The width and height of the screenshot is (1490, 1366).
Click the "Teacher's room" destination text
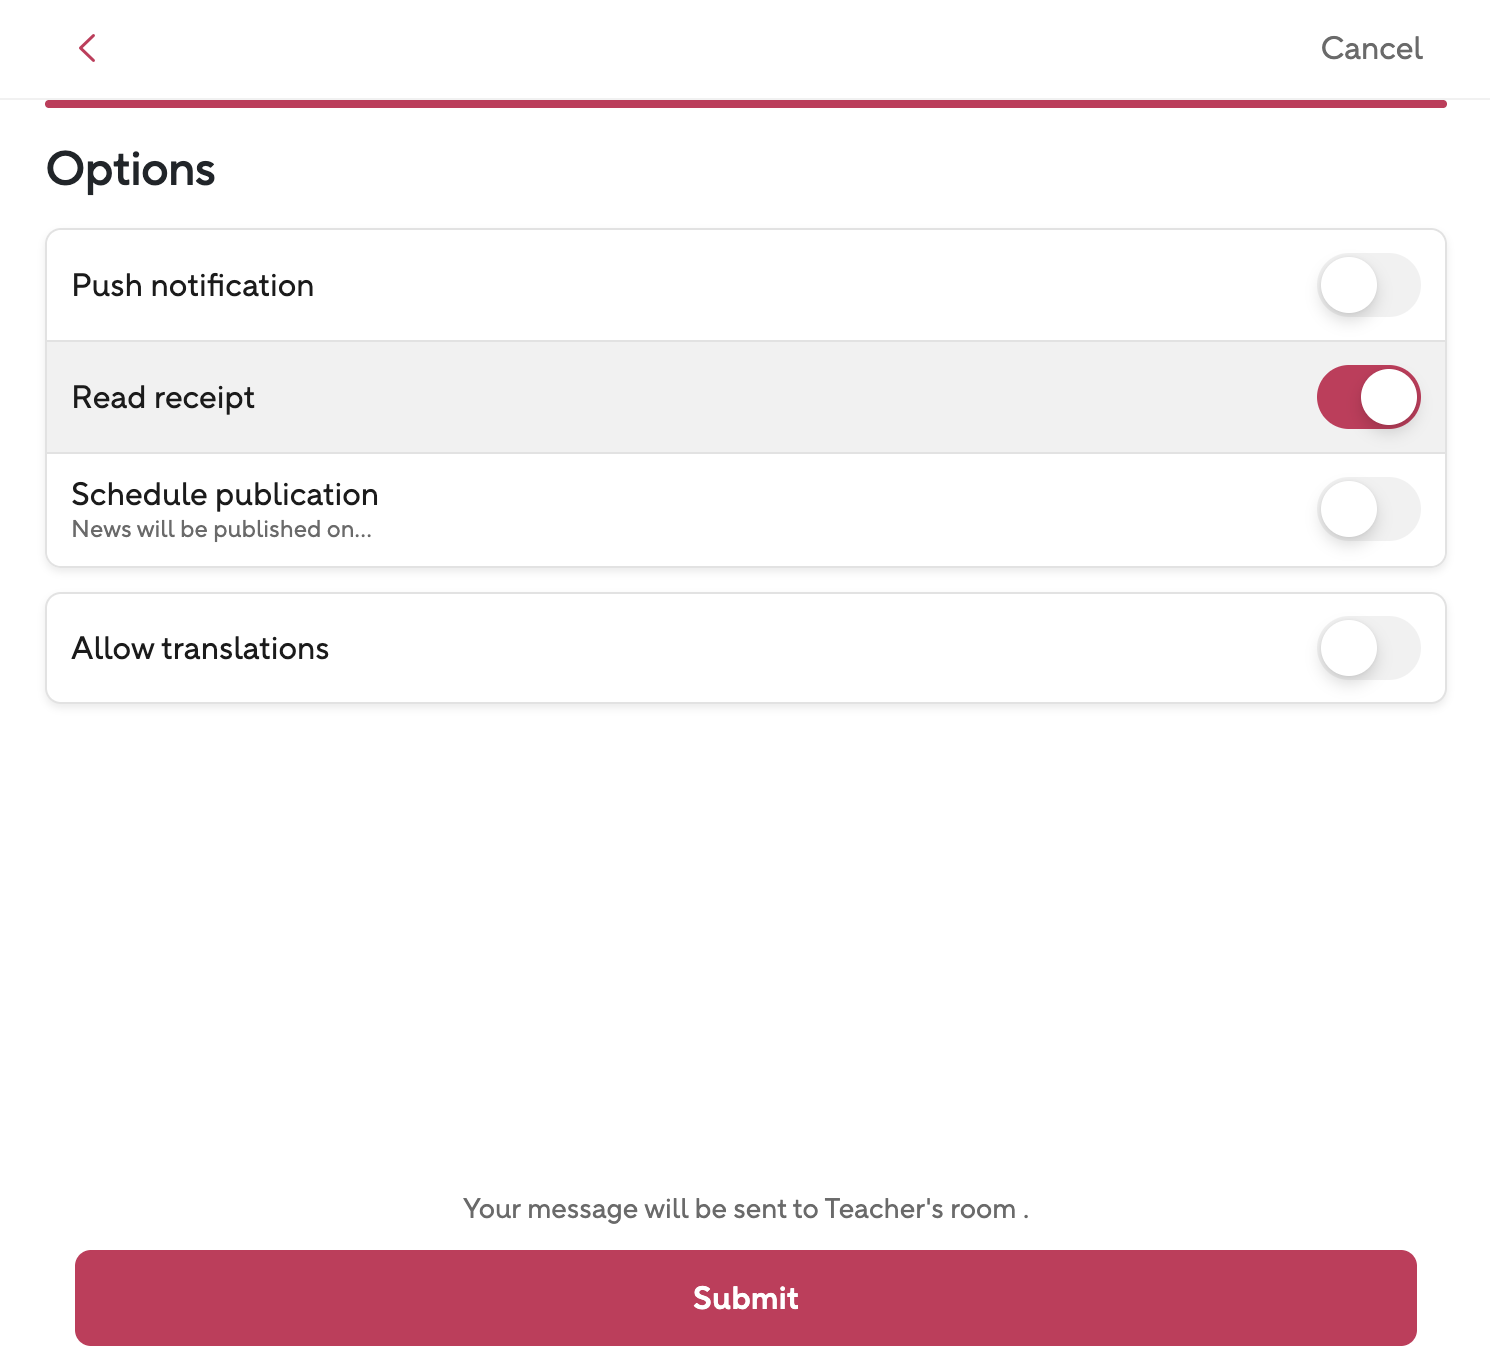tap(920, 1209)
